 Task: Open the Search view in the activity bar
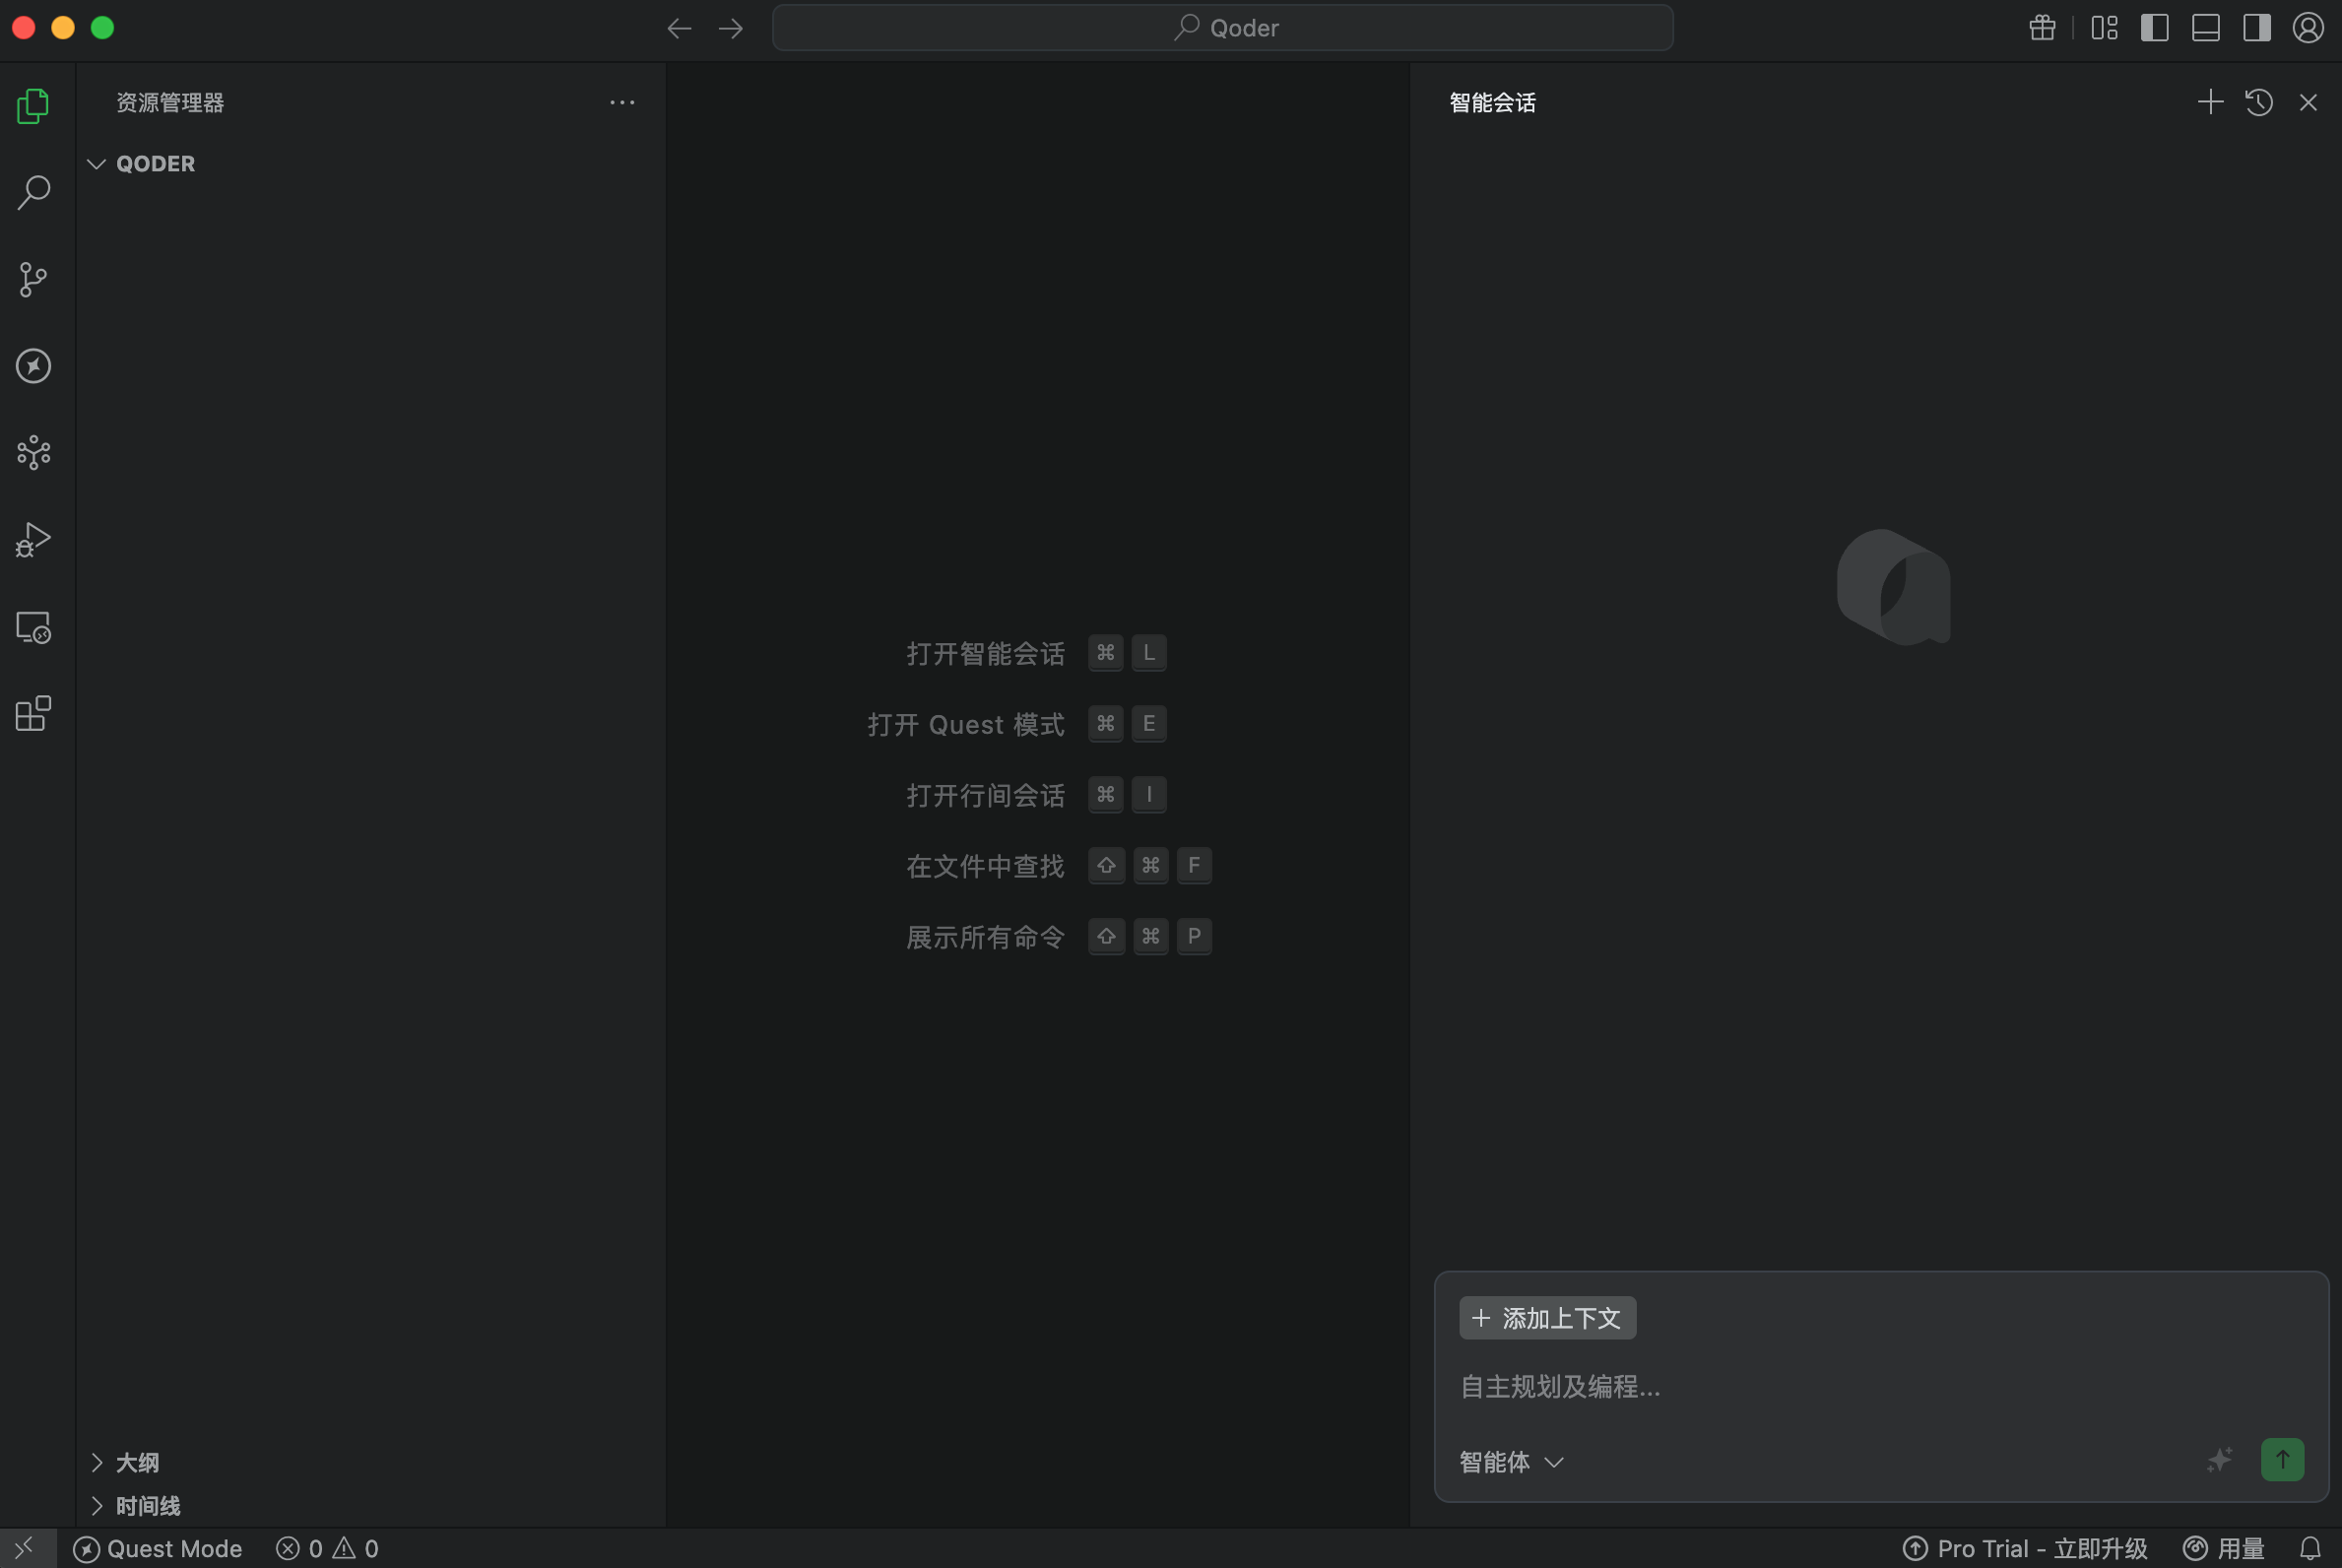pos(33,192)
